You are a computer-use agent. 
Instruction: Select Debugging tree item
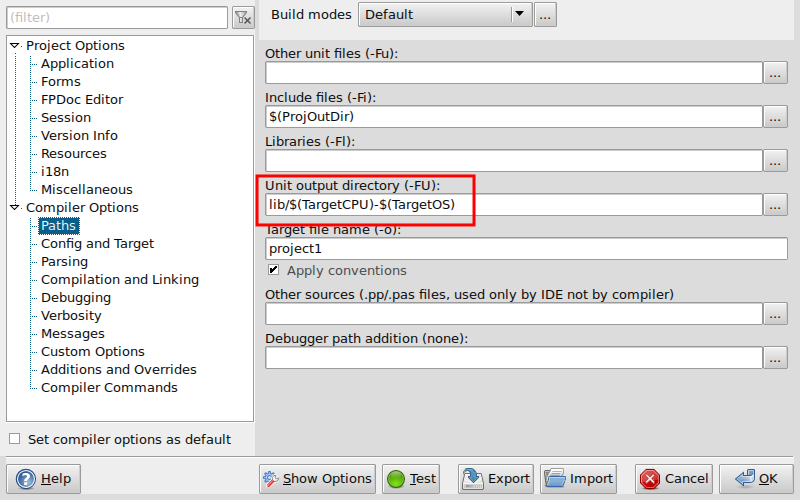pos(76,297)
